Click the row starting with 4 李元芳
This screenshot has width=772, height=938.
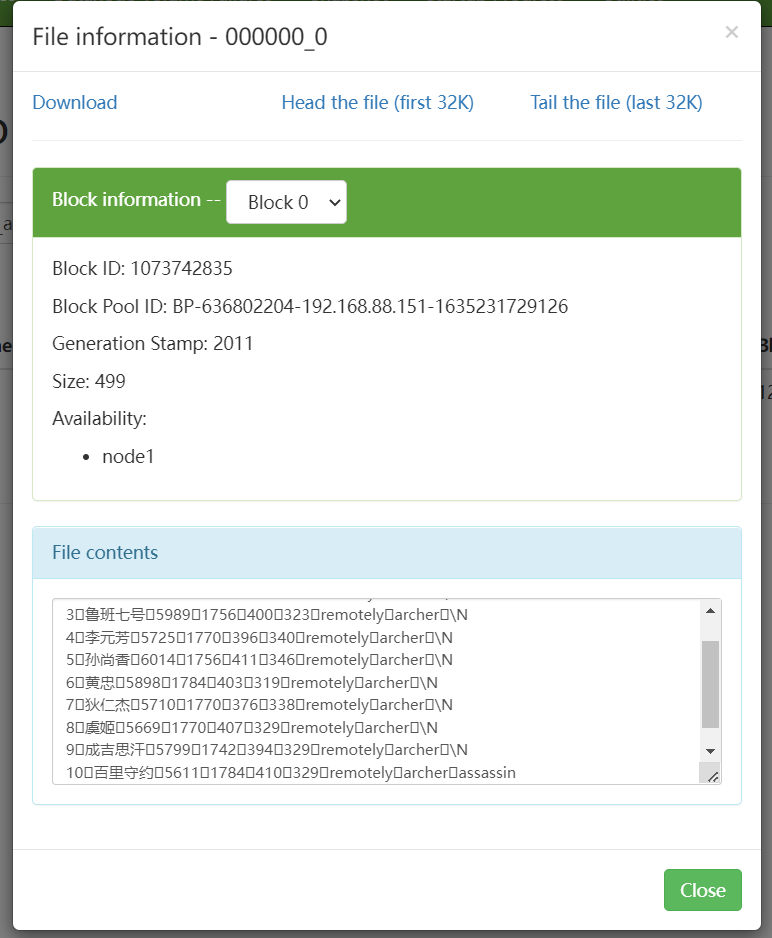tap(259, 638)
